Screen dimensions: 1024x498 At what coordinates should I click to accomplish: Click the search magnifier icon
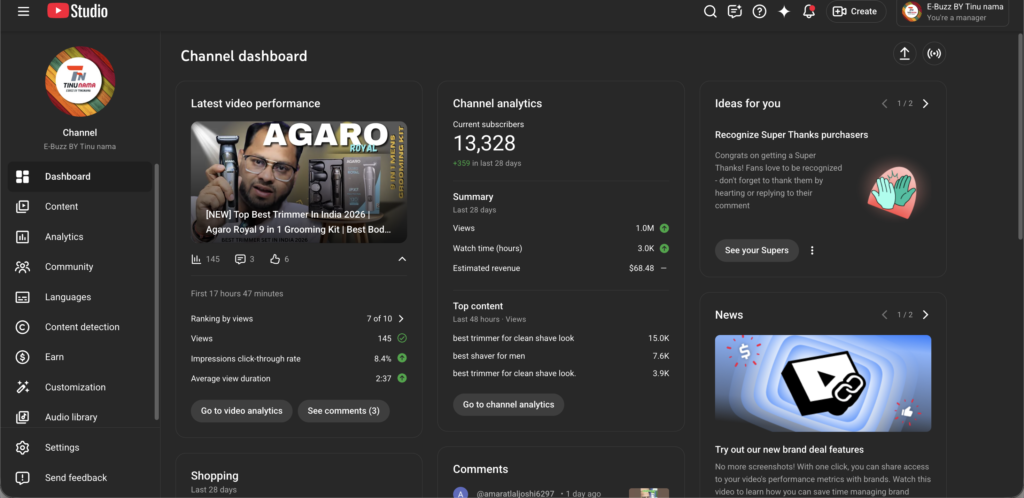pyautogui.click(x=710, y=12)
